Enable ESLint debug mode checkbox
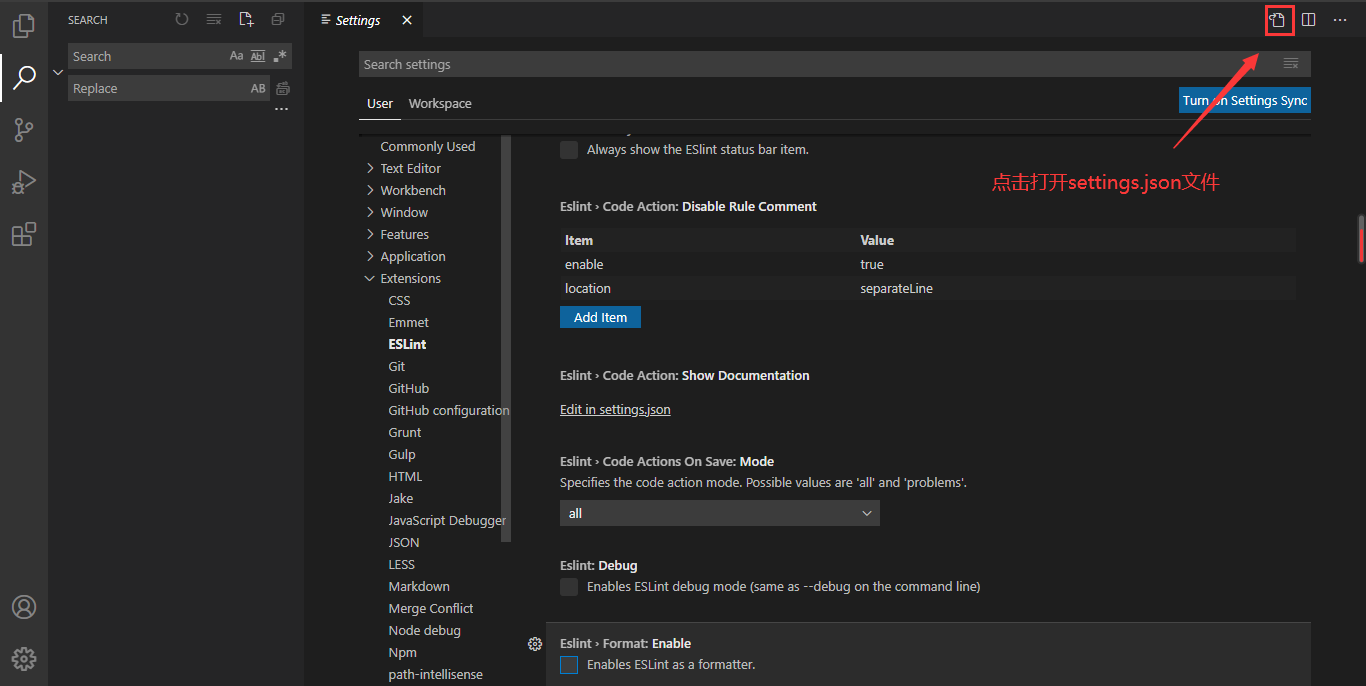The image size is (1366, 686). [569, 587]
